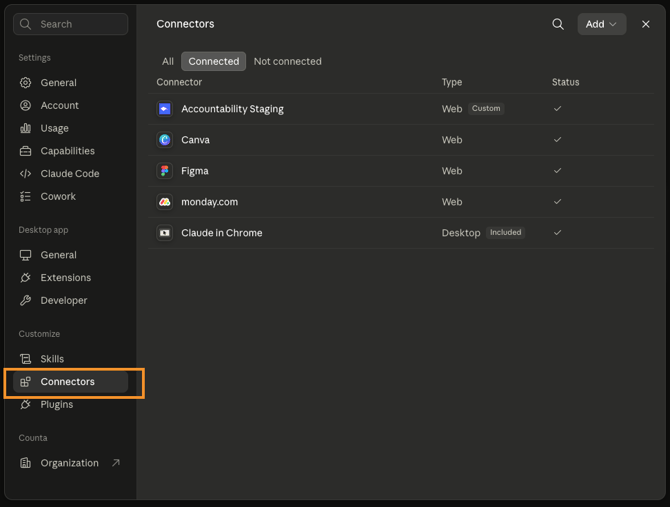Switch to the Not connected tab

click(288, 61)
